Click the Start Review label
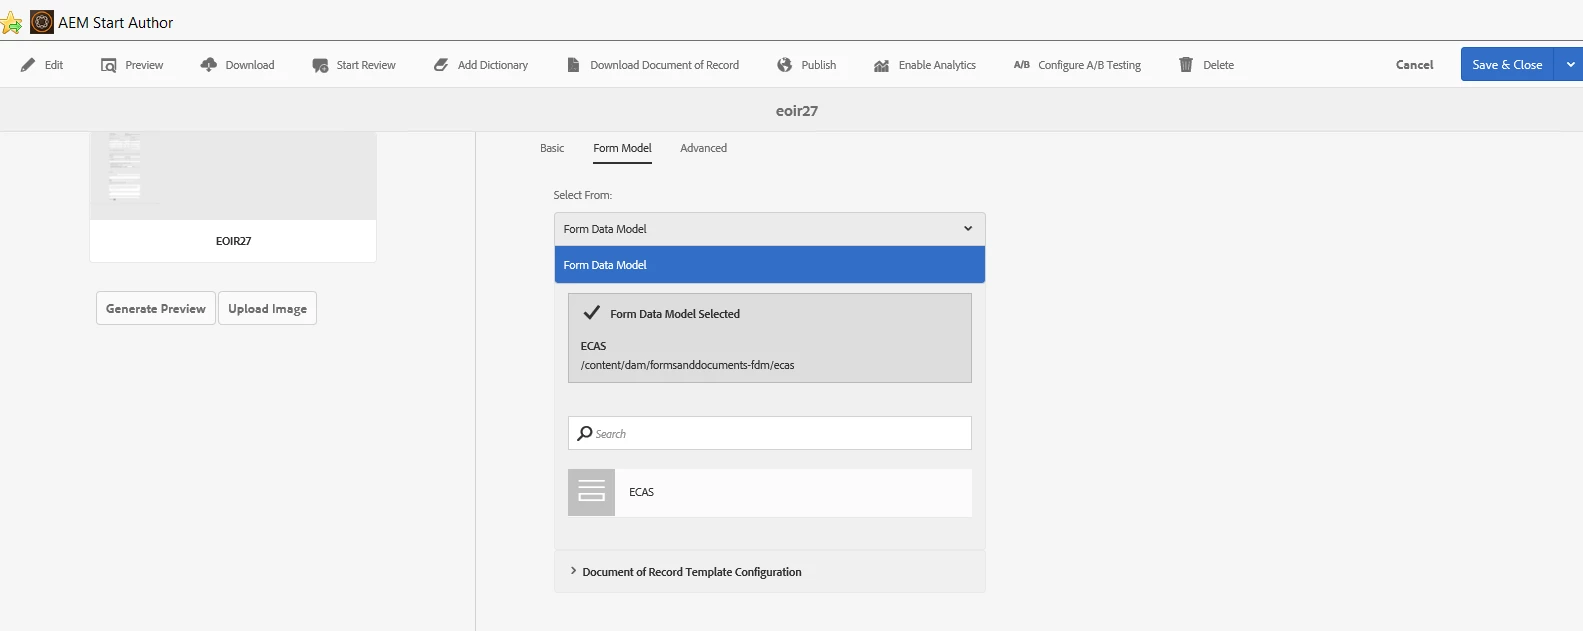 point(366,65)
